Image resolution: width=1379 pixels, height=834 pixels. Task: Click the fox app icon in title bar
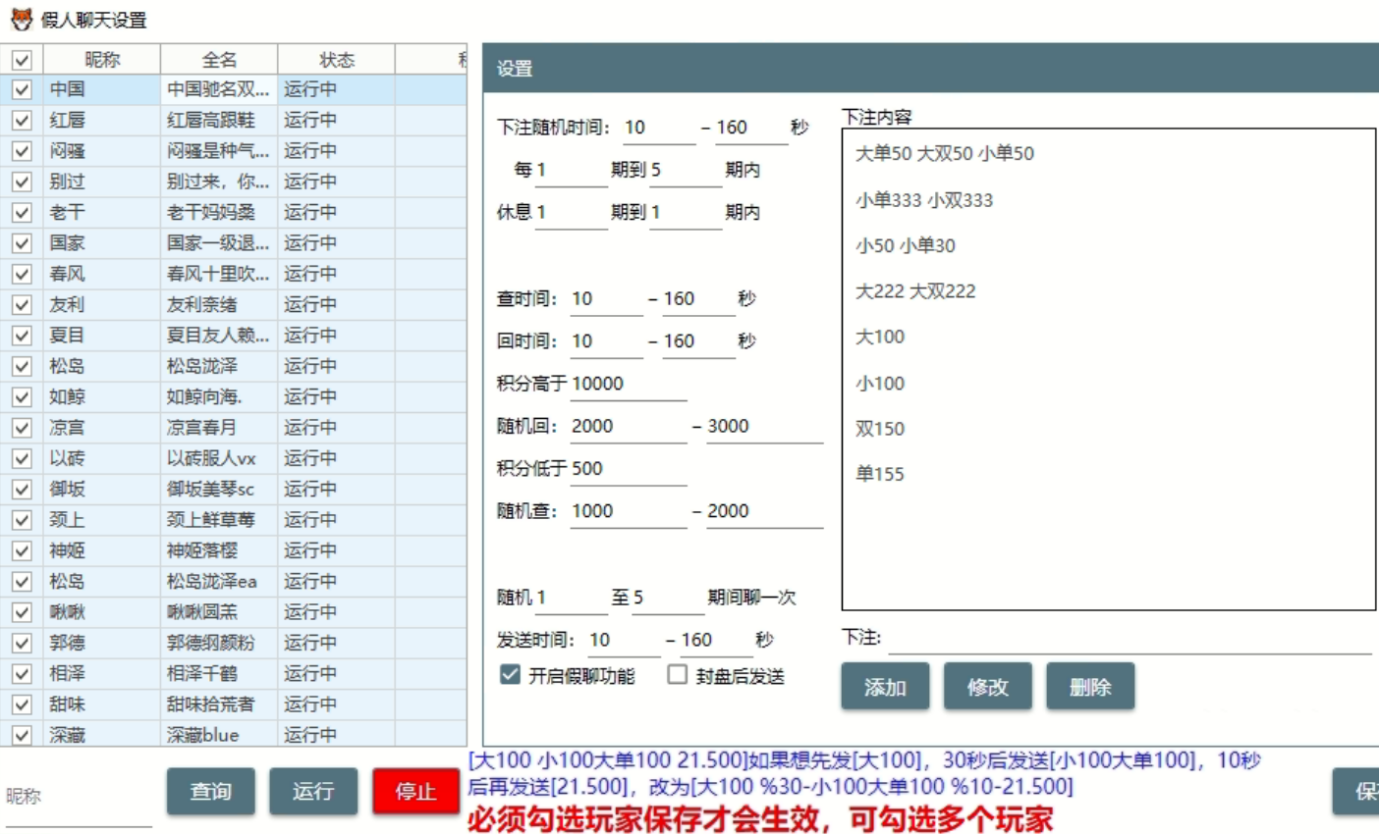(21, 19)
